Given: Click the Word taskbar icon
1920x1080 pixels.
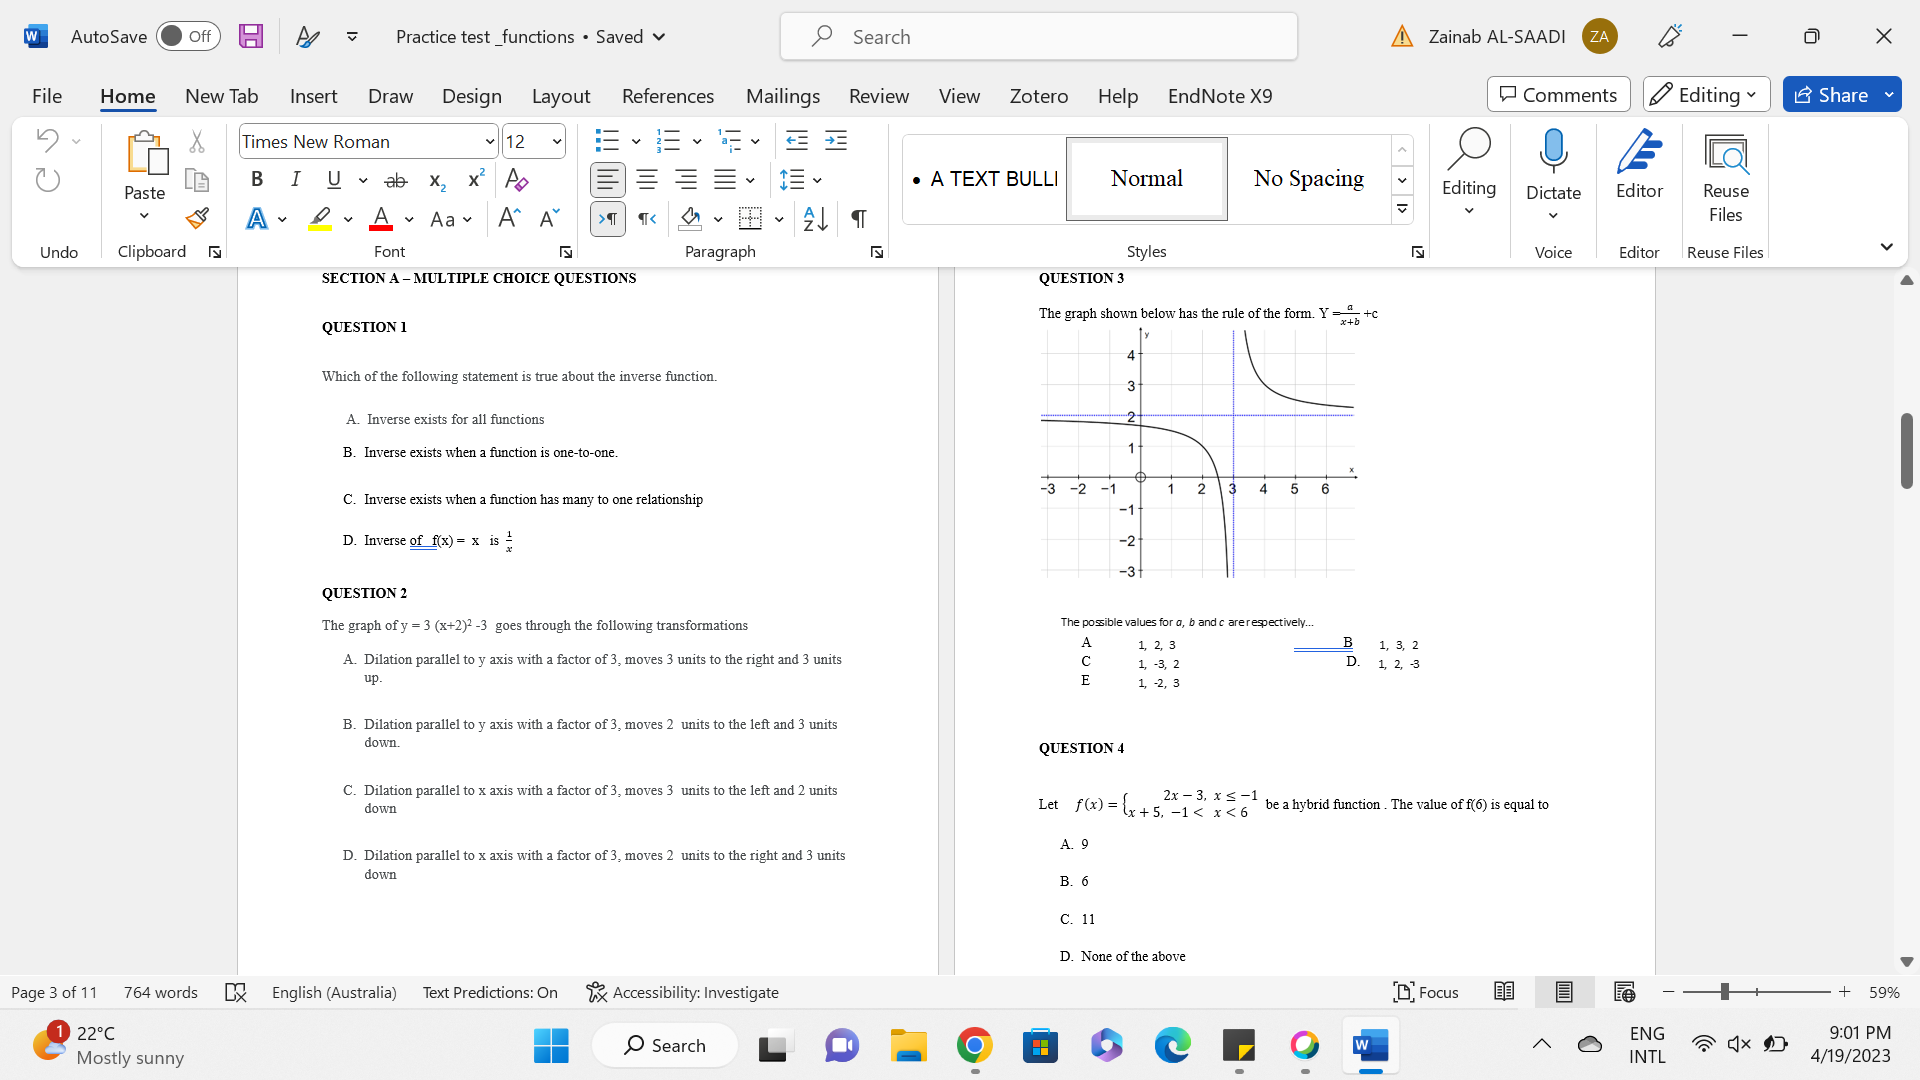Looking at the screenshot, I should pyautogui.click(x=1367, y=1044).
